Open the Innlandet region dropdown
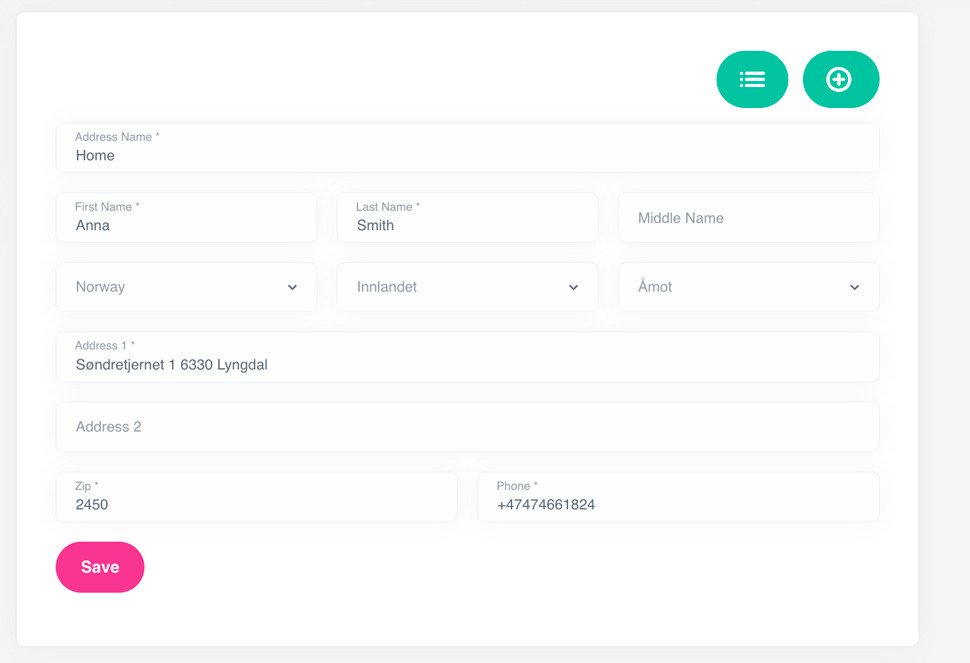 tap(467, 287)
